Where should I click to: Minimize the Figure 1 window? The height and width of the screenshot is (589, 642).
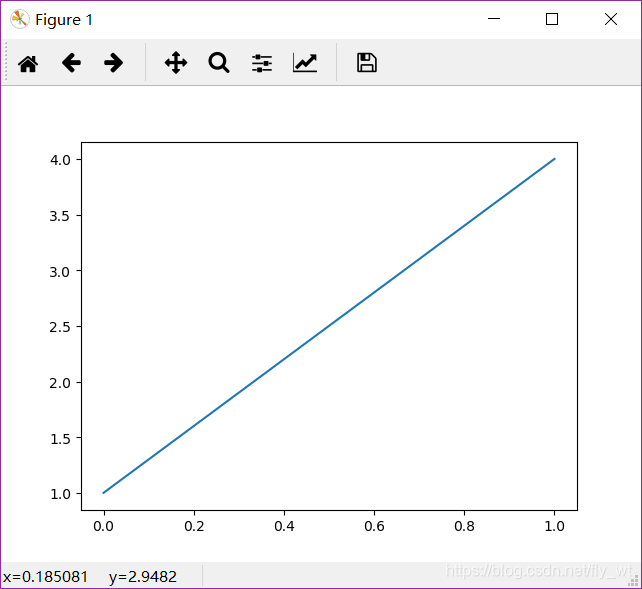coord(494,19)
